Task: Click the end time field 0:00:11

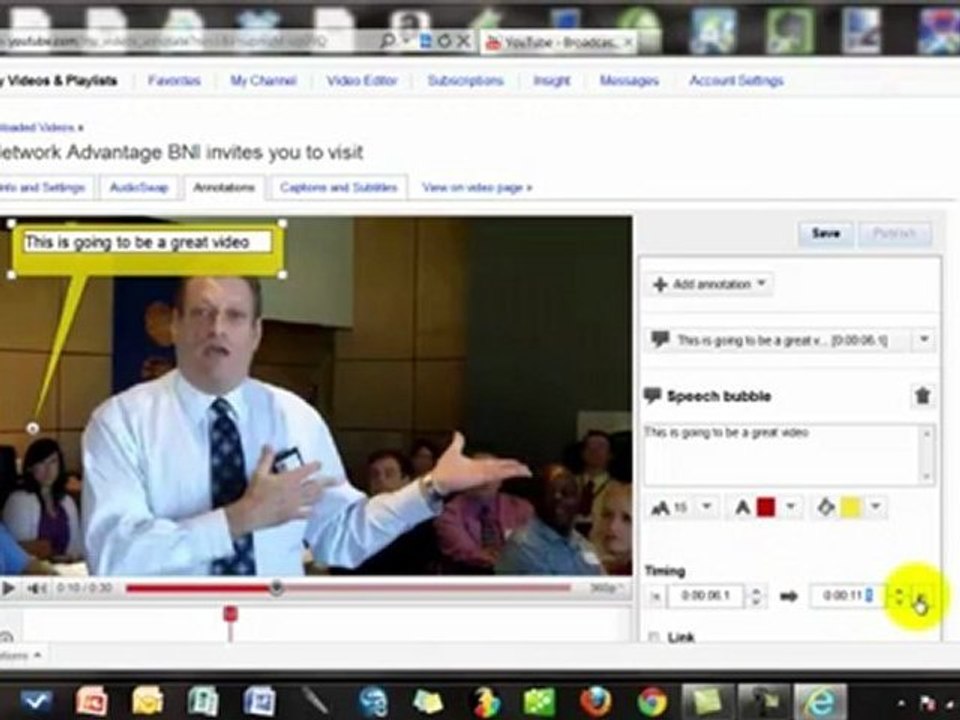Action: 847,596
